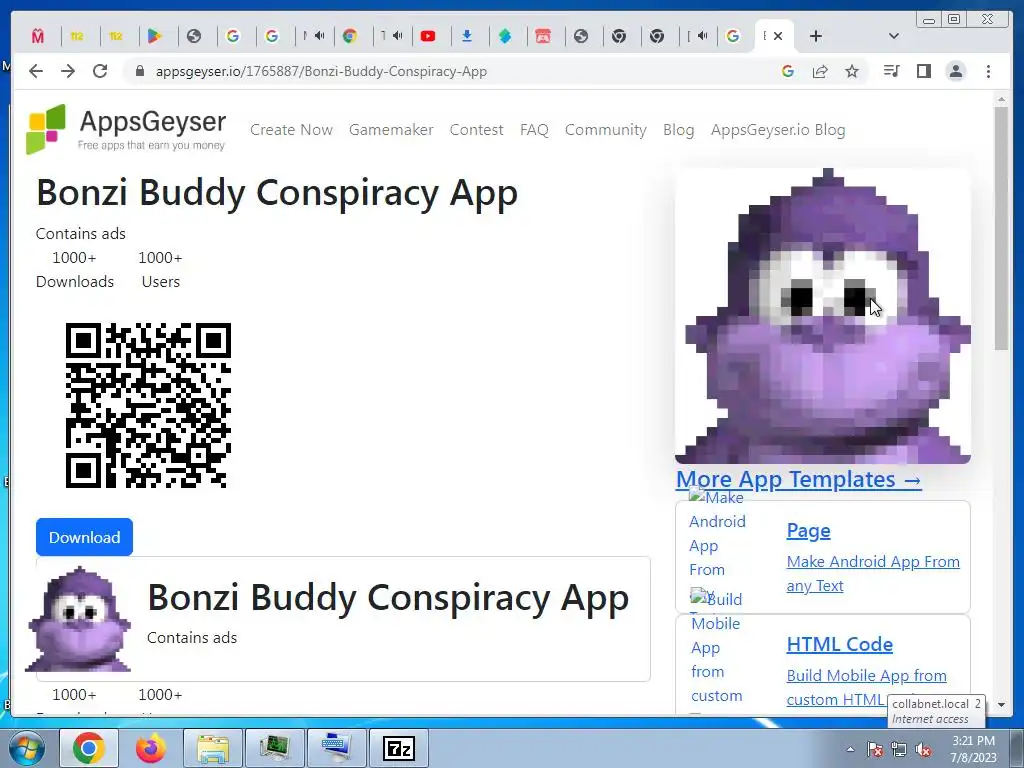Image resolution: width=1024 pixels, height=768 pixels.
Task: Open Make Android App From any Text link
Action: (x=873, y=573)
